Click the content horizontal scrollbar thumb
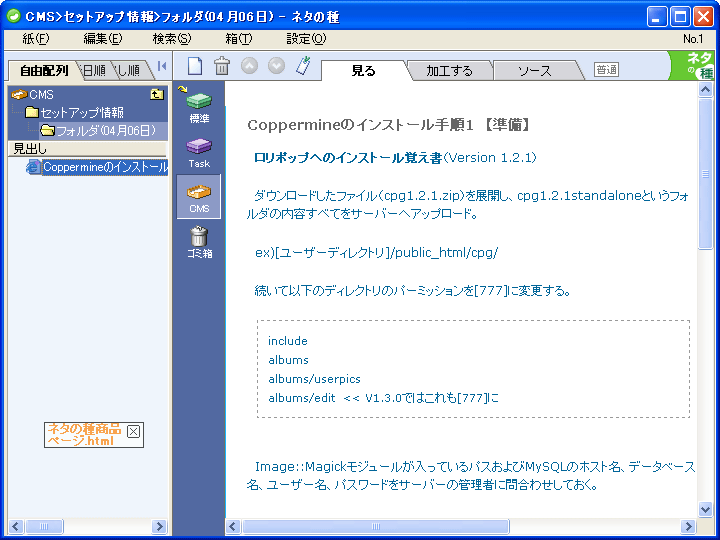Viewport: 720px width, 540px height. (x=376, y=526)
